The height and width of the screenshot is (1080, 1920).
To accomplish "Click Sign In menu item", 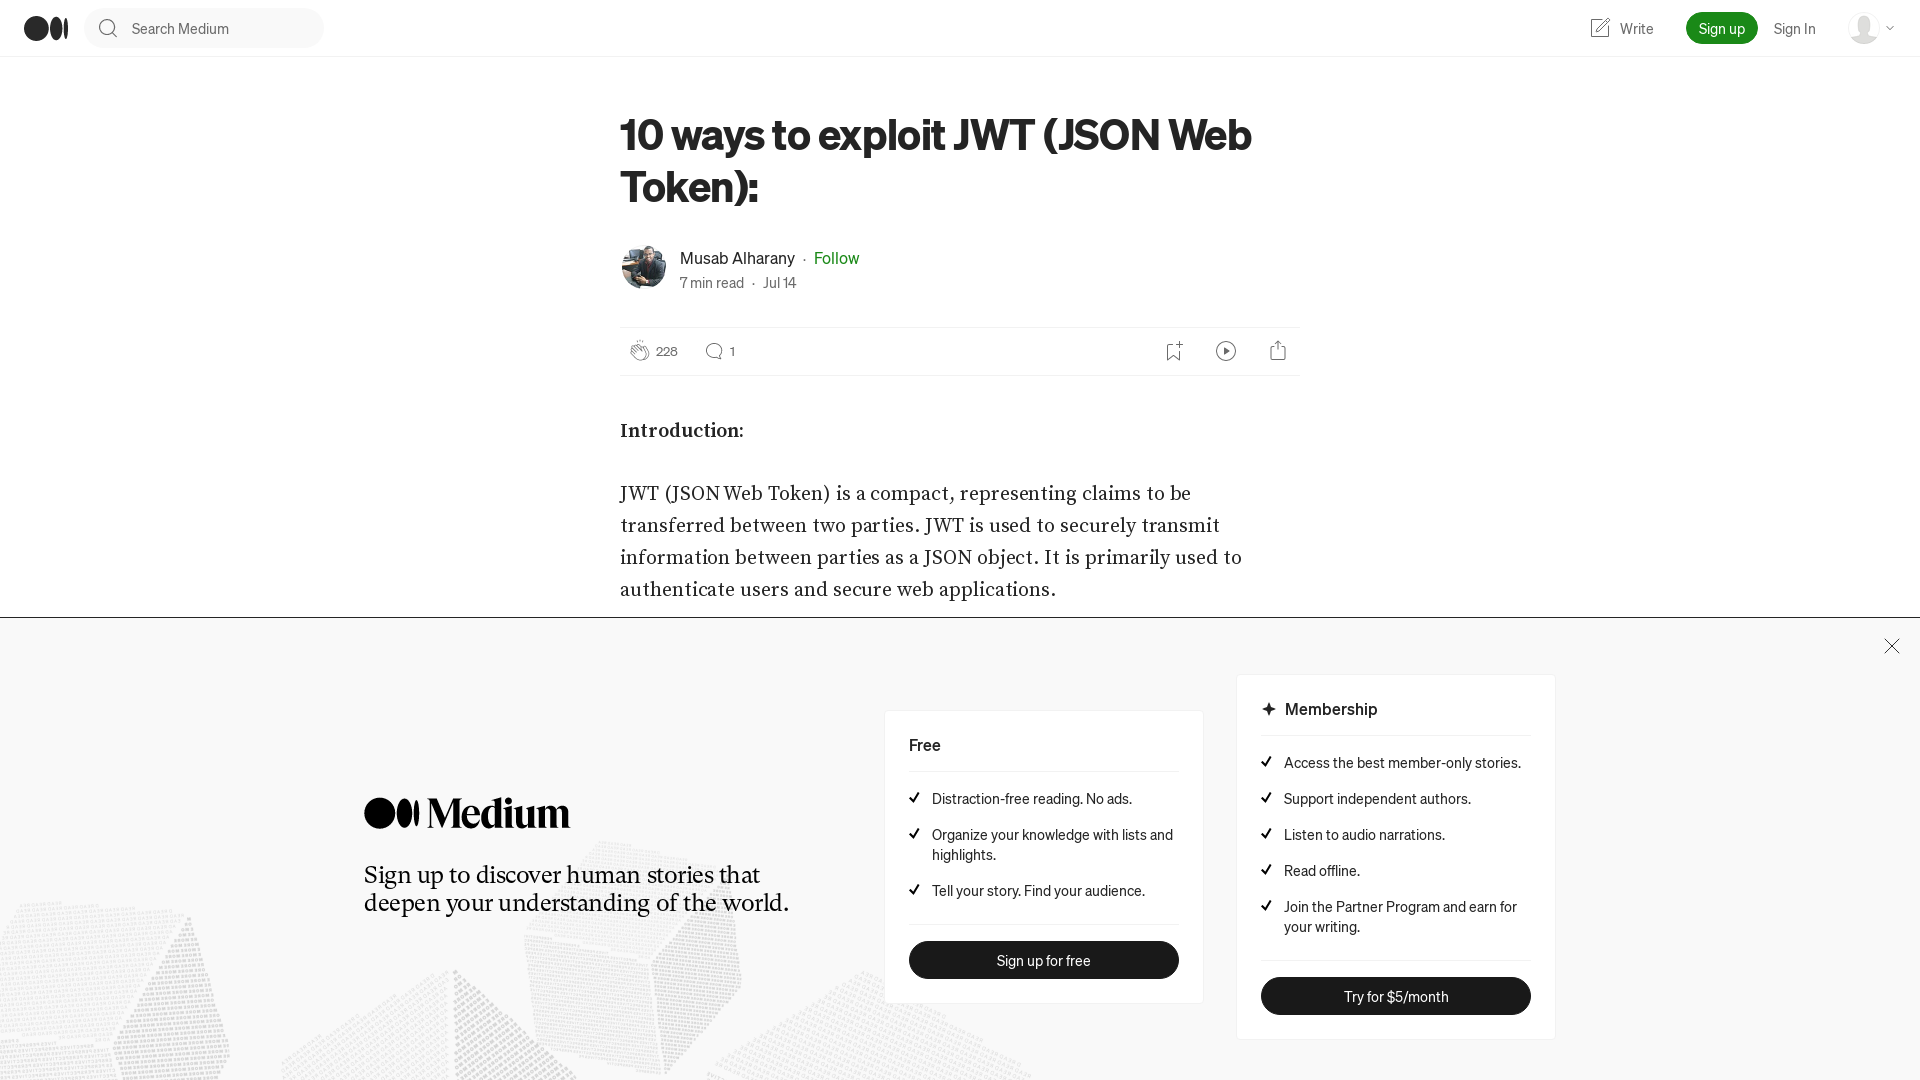I will [x=1793, y=28].
